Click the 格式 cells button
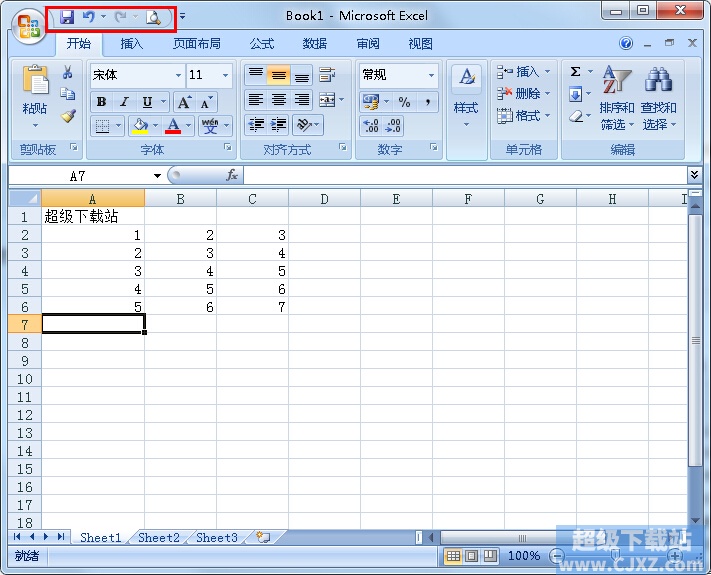Viewport: 711px width, 575px height. (x=522, y=116)
